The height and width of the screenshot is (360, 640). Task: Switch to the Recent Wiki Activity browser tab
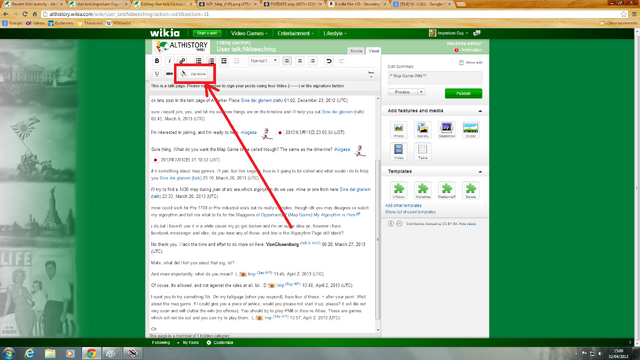33,4
